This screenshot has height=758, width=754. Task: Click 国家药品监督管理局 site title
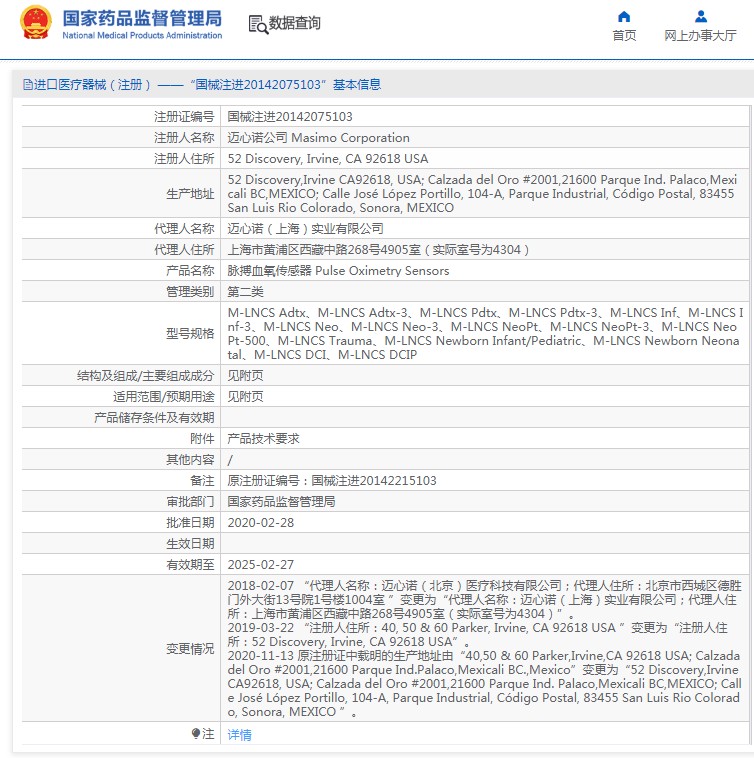point(142,18)
